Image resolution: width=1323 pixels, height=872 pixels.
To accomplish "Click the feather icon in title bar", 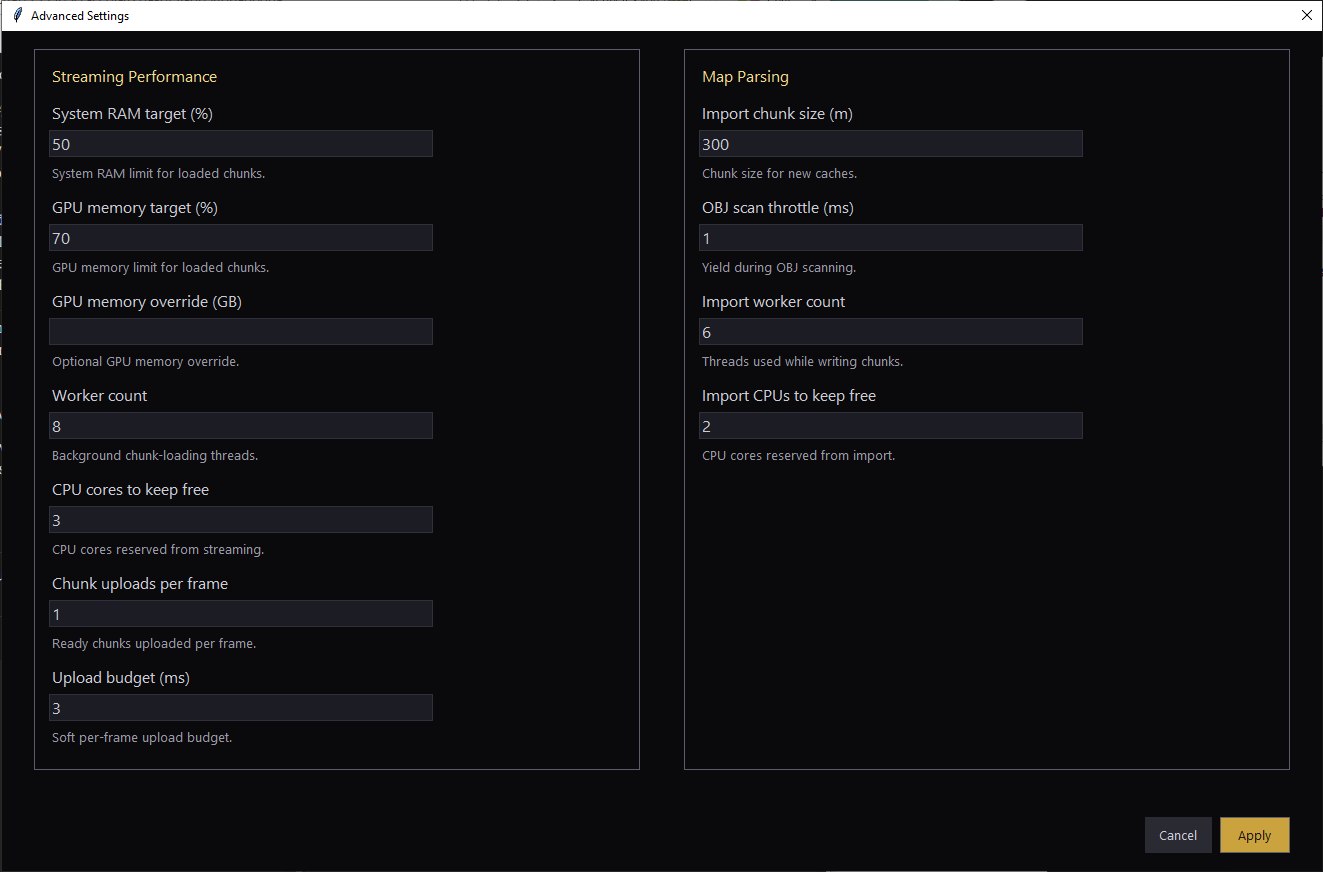I will click(x=17, y=15).
